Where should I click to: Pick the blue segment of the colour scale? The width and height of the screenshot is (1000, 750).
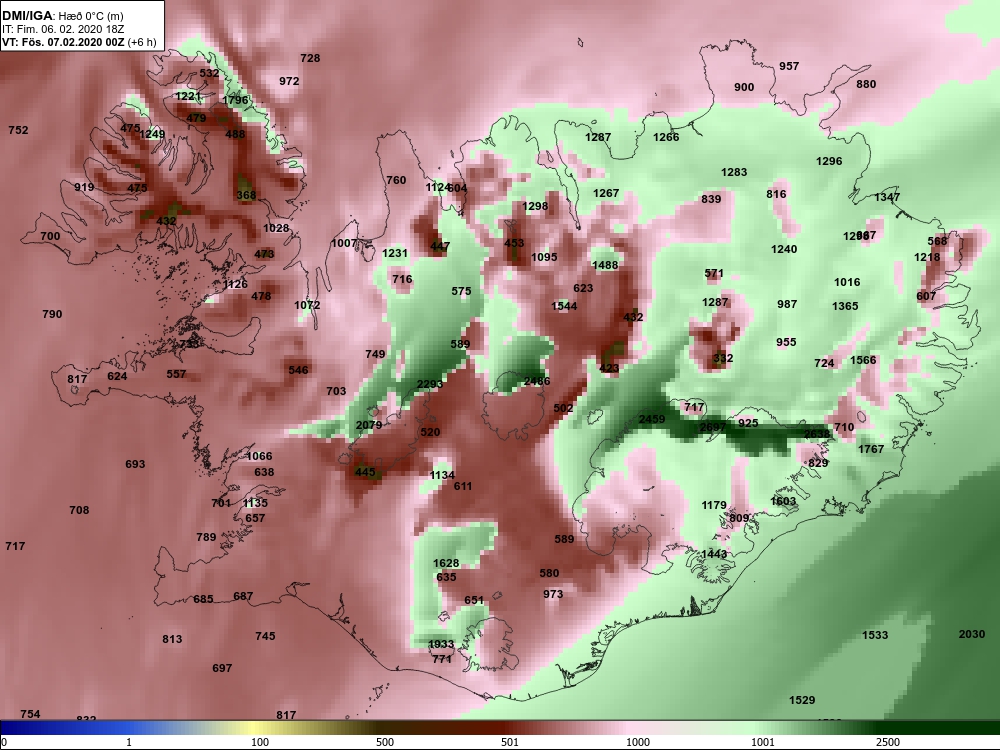(64, 728)
